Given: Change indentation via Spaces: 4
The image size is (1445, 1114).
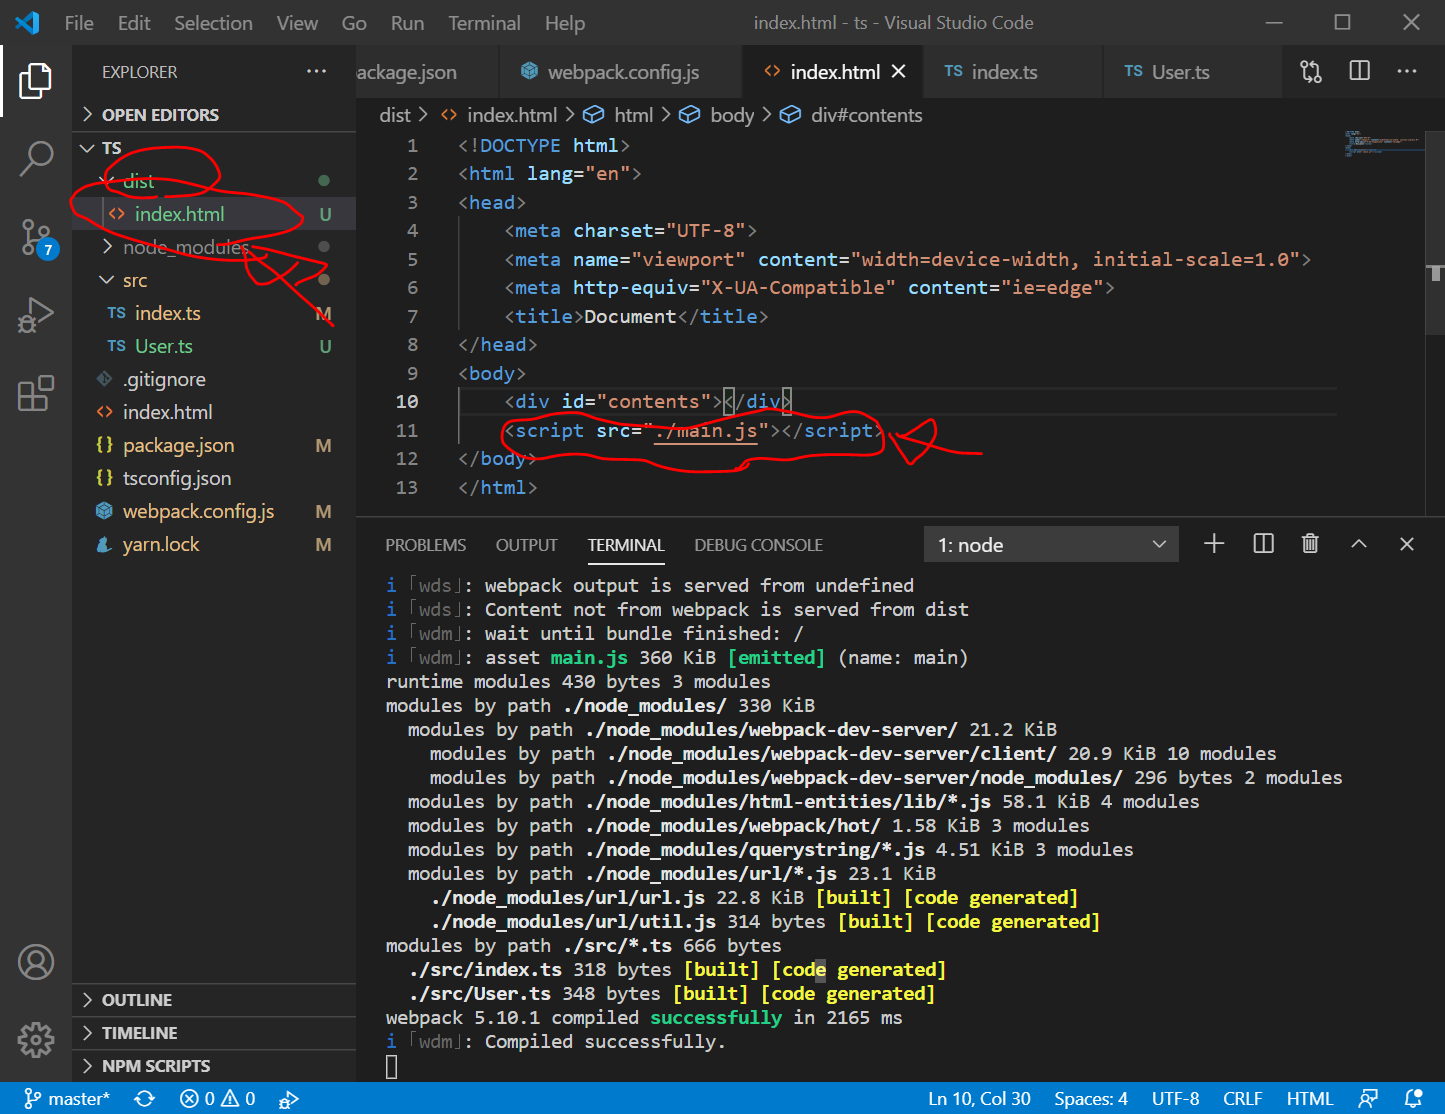Looking at the screenshot, I should coord(1090,1099).
